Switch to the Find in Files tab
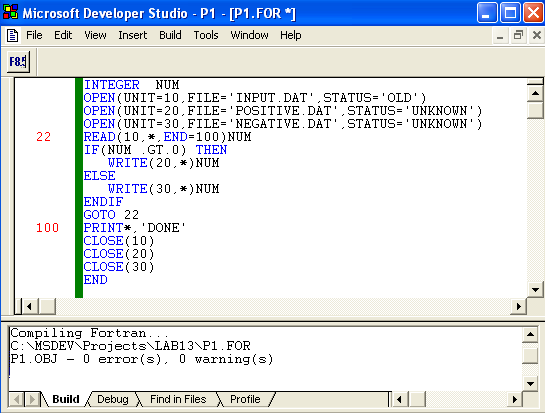Screen dimensions: 545x413 click(178, 399)
